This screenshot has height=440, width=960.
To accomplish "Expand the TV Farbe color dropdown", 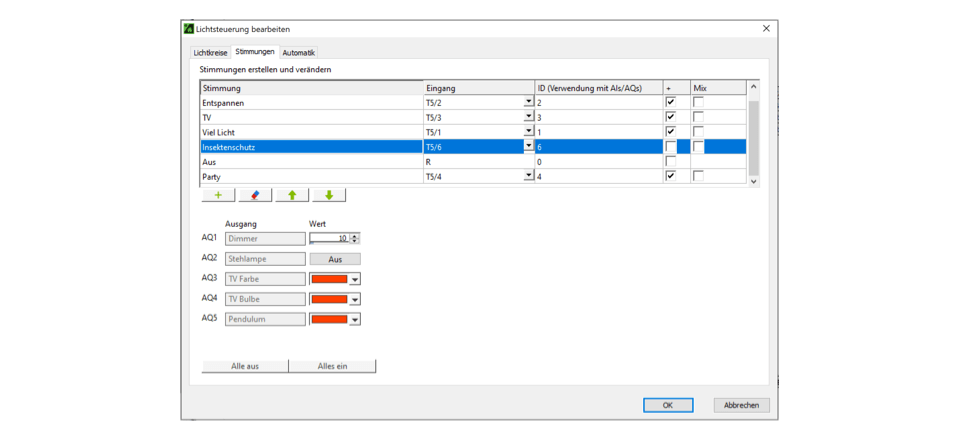I will click(x=354, y=280).
